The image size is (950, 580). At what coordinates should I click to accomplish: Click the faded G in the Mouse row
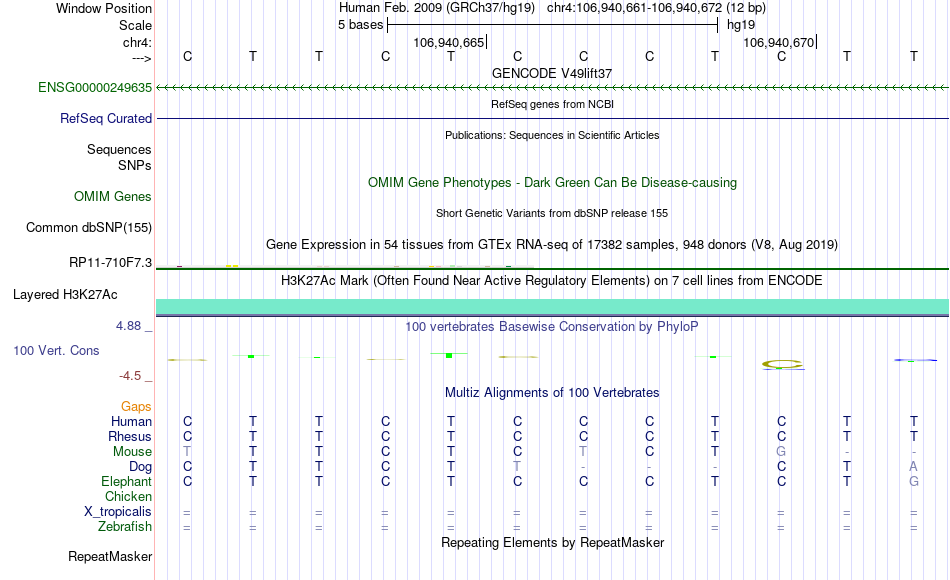coord(781,452)
